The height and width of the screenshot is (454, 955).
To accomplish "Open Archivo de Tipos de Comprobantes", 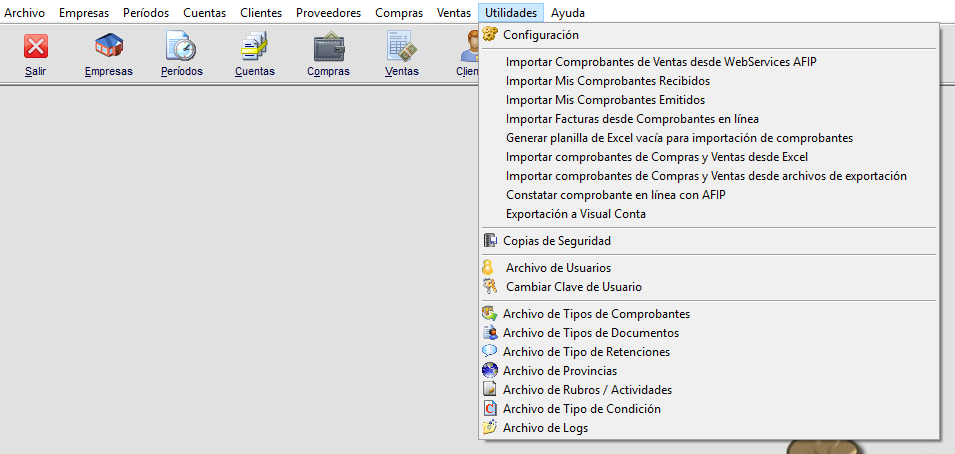I will pos(596,314).
